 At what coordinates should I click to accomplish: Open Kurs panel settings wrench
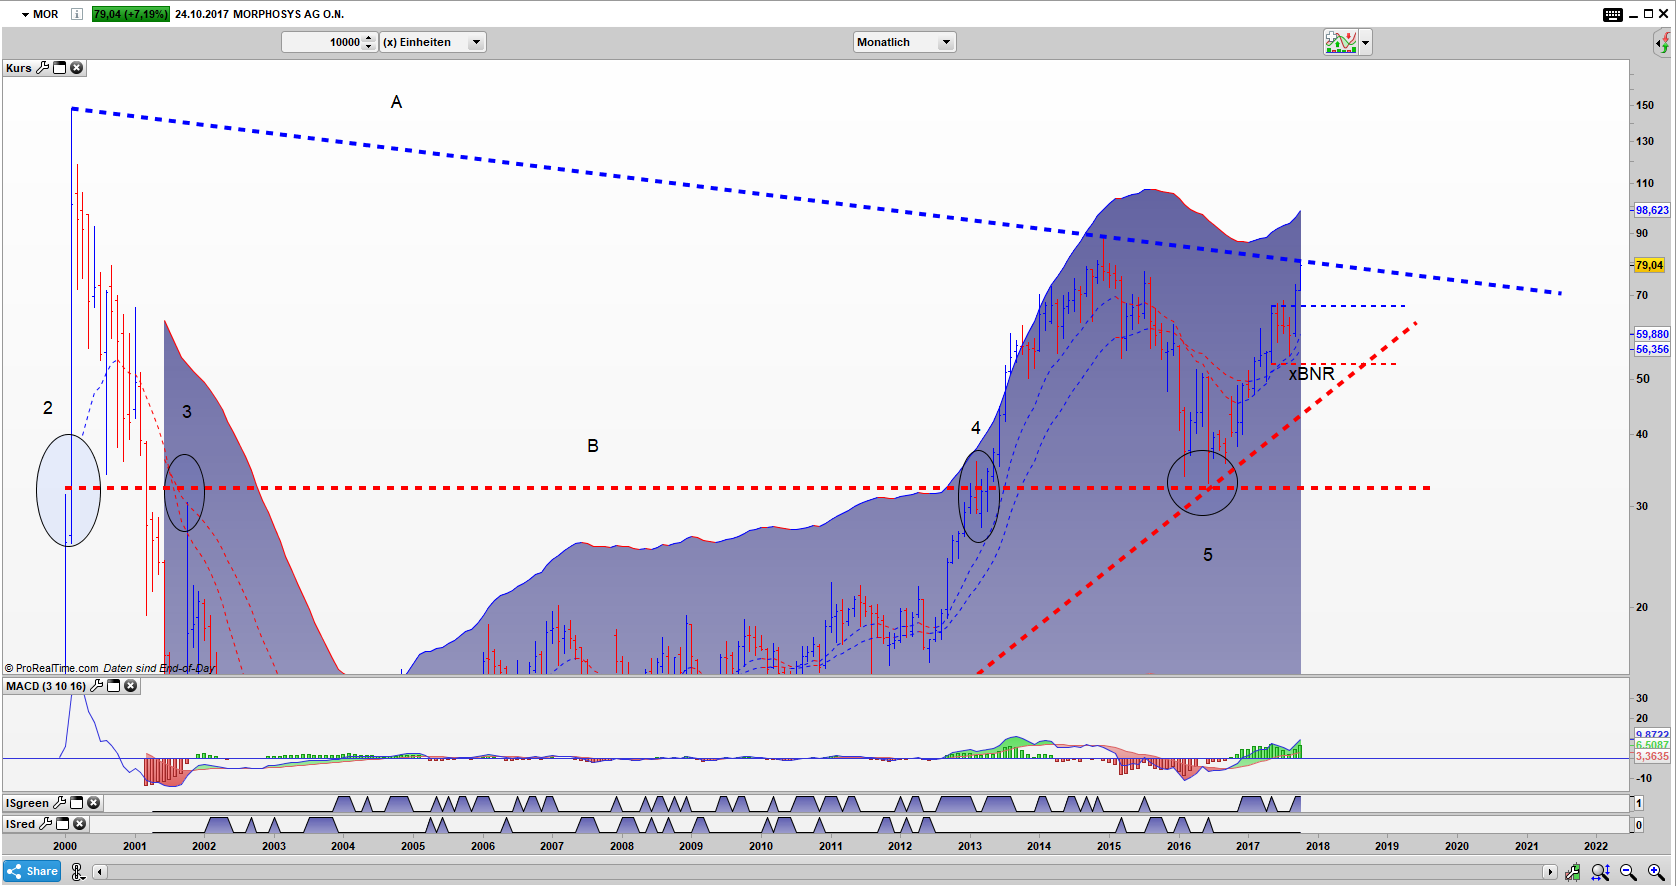pyautogui.click(x=42, y=68)
